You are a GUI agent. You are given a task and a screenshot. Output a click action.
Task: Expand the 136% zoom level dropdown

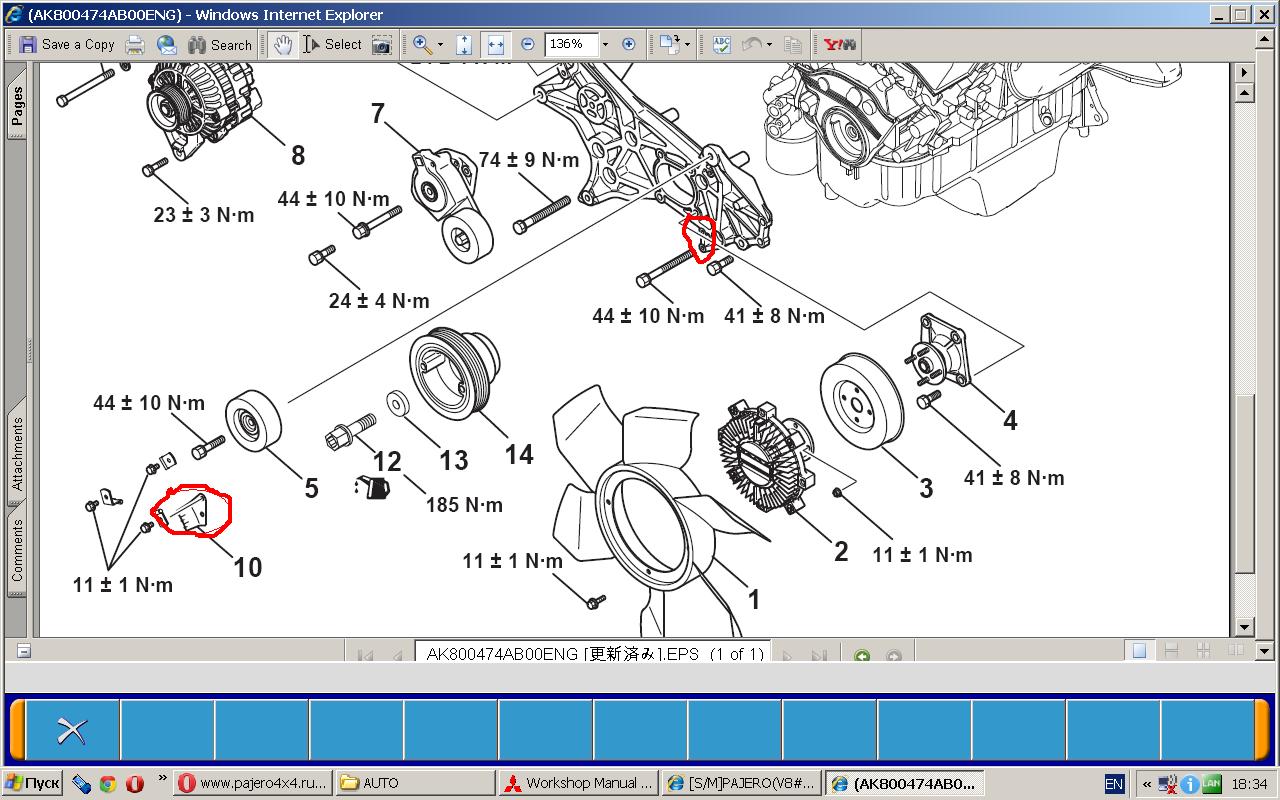pyautogui.click(x=605, y=44)
